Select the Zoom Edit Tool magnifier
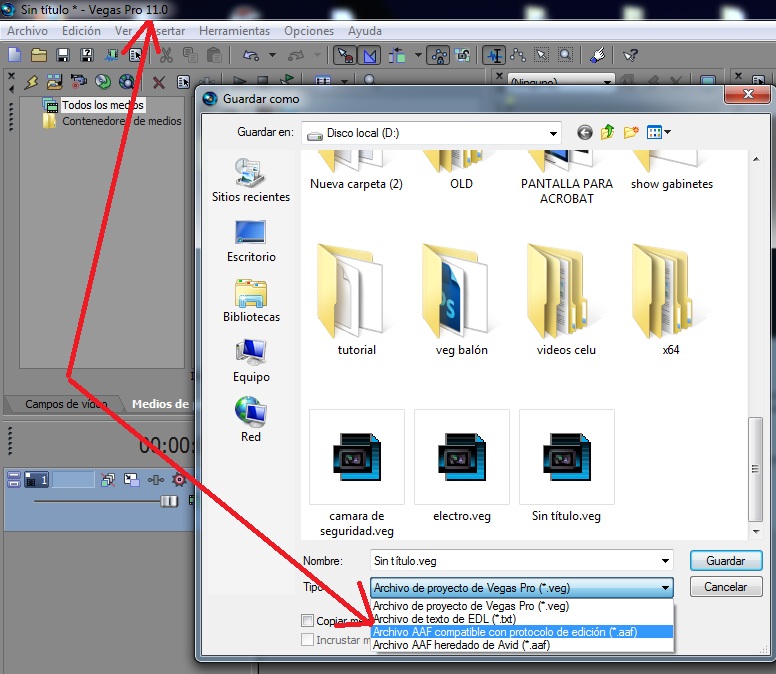The image size is (776, 674). click(565, 55)
